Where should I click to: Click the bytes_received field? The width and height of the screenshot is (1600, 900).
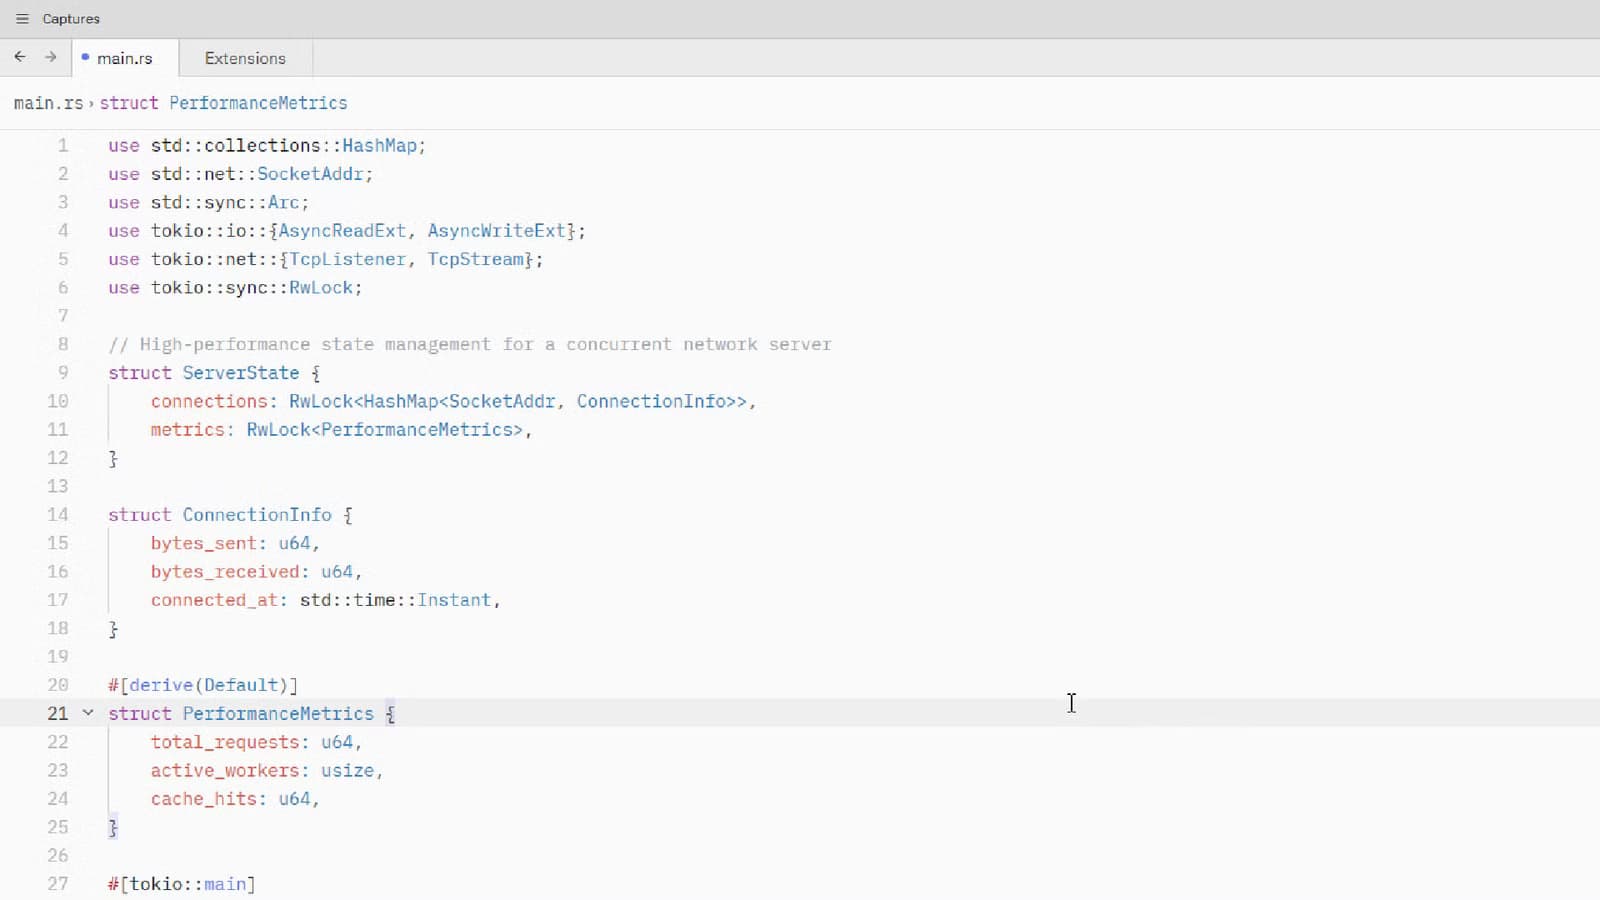pyautogui.click(x=225, y=571)
